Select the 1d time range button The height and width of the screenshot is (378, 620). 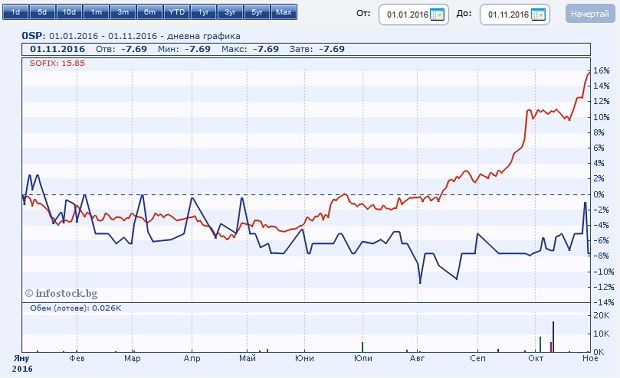pos(16,12)
